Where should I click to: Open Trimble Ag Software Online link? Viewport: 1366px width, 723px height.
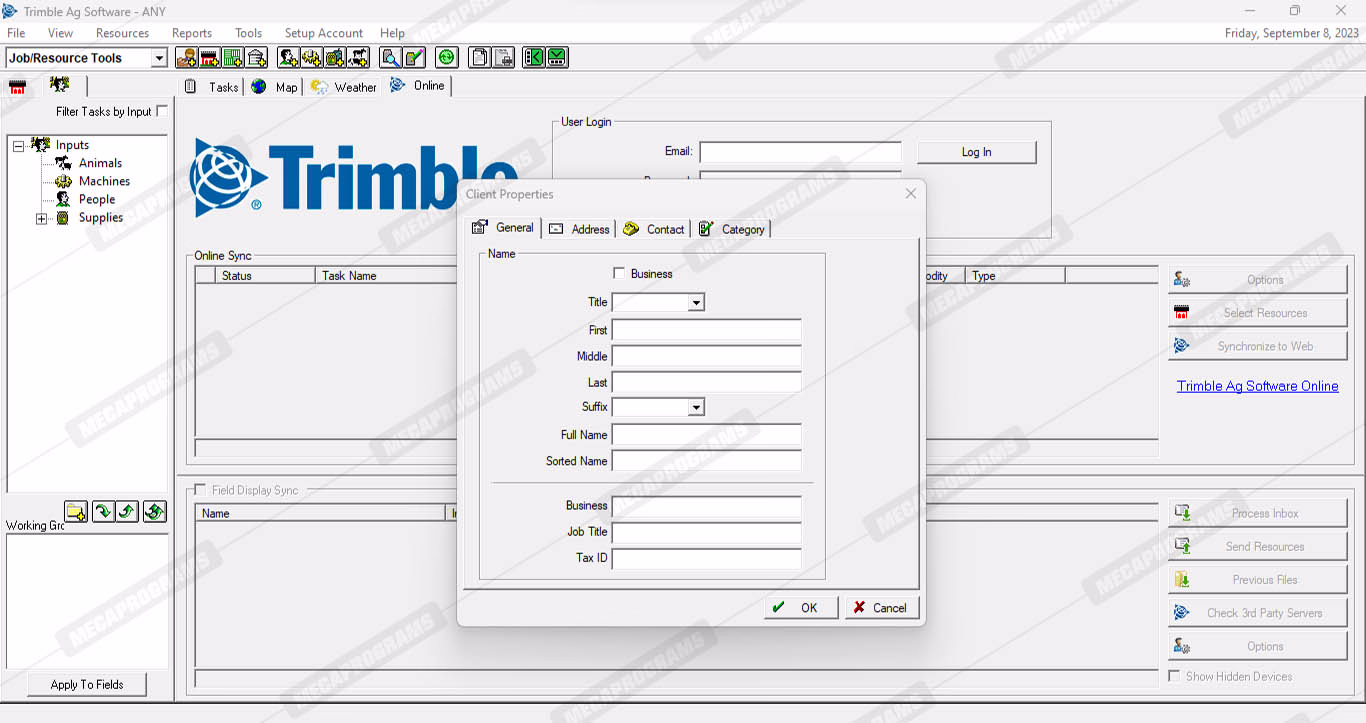(x=1257, y=386)
